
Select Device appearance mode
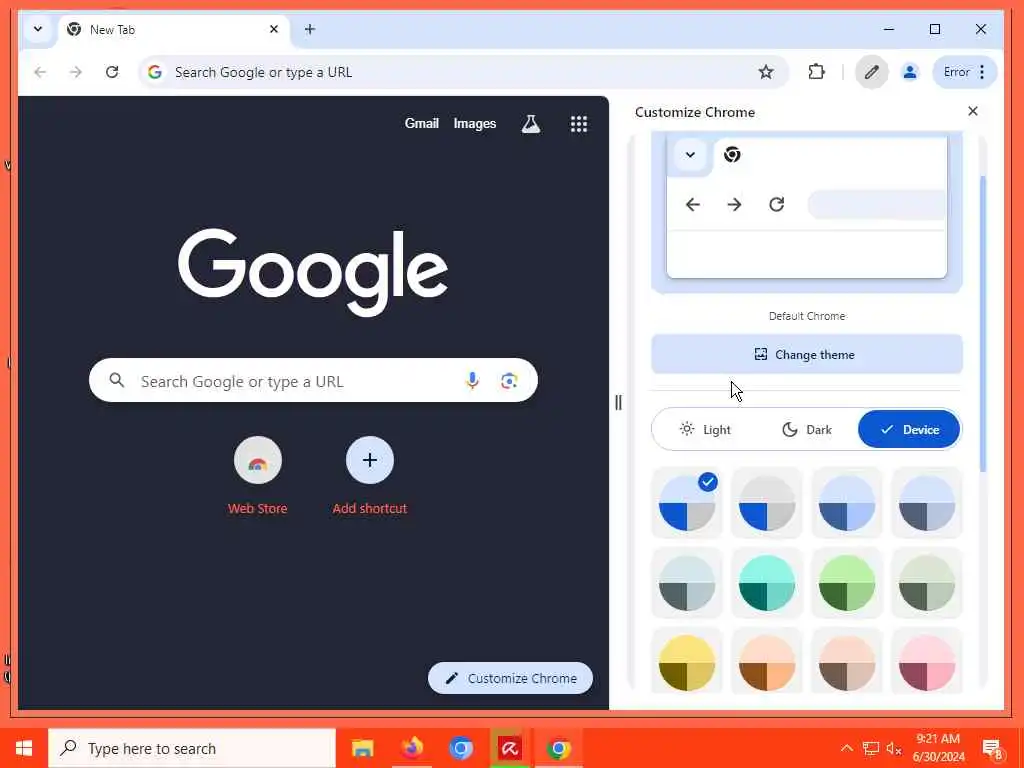(909, 429)
